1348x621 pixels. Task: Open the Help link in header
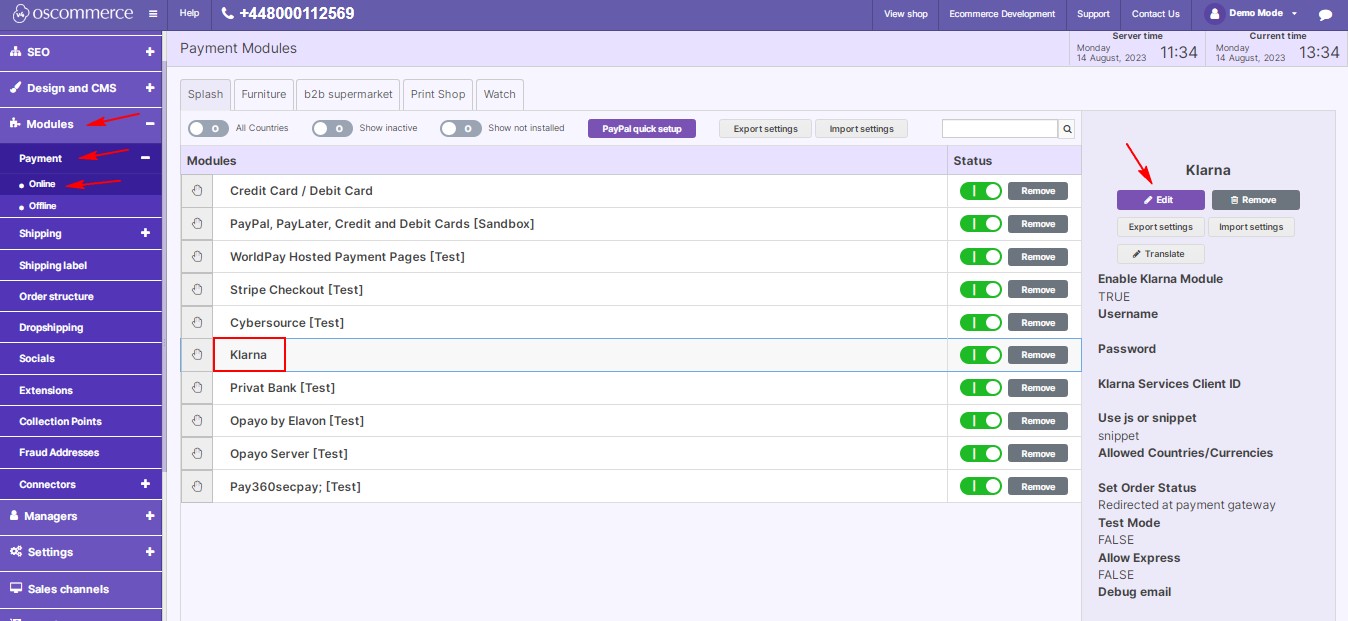click(189, 14)
